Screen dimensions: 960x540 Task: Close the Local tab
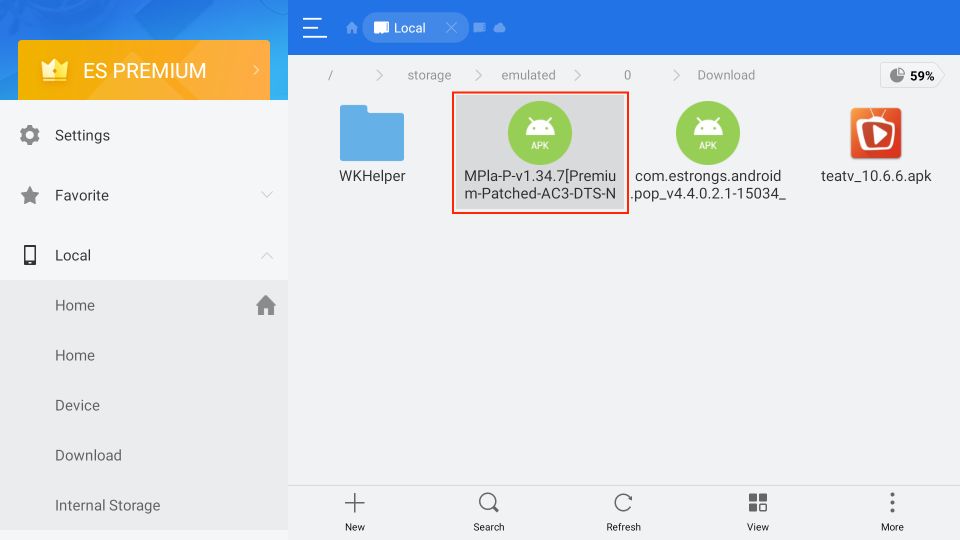click(x=451, y=28)
